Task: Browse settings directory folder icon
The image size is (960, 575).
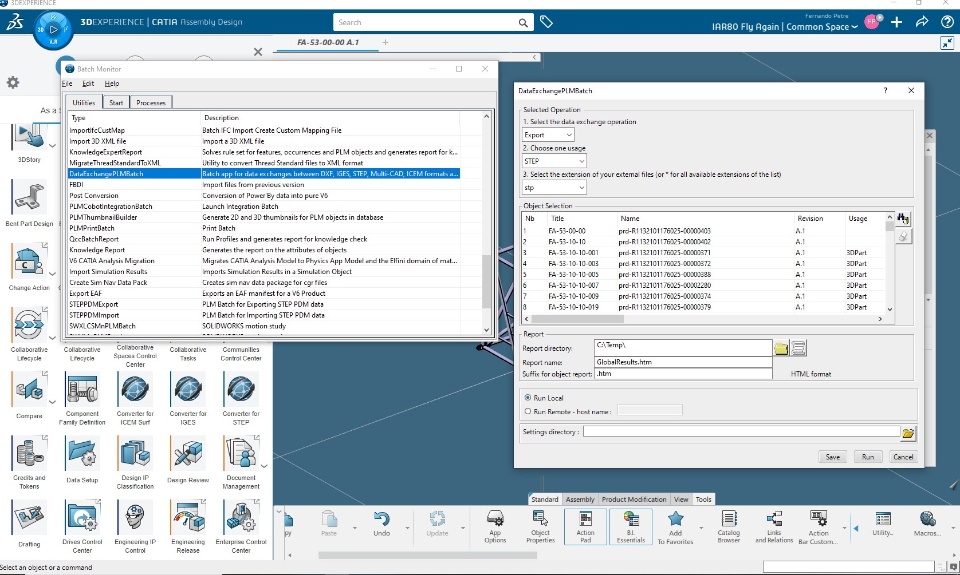Action: pyautogui.click(x=908, y=433)
